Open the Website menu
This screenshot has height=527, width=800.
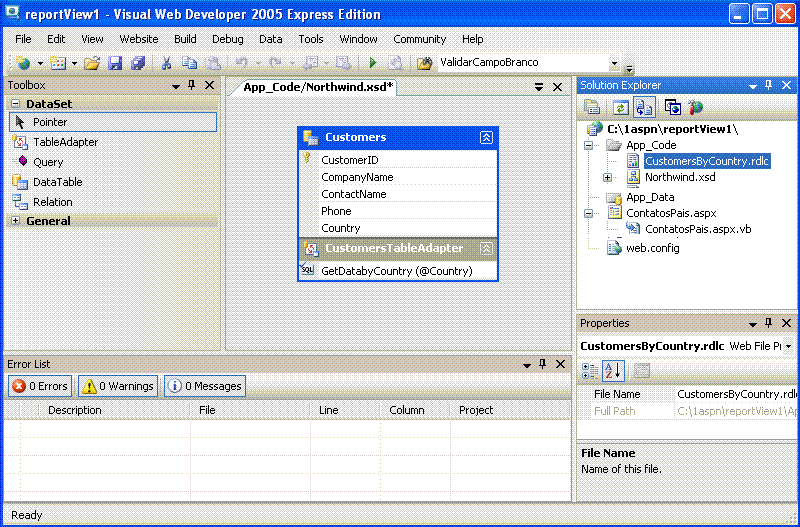[139, 39]
